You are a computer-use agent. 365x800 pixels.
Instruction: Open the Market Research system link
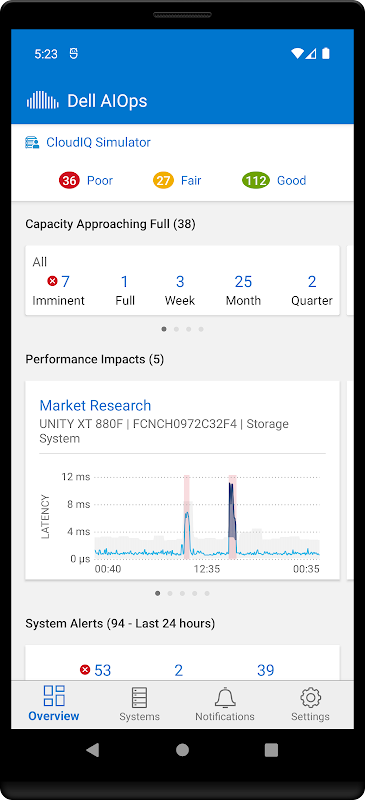click(x=95, y=406)
